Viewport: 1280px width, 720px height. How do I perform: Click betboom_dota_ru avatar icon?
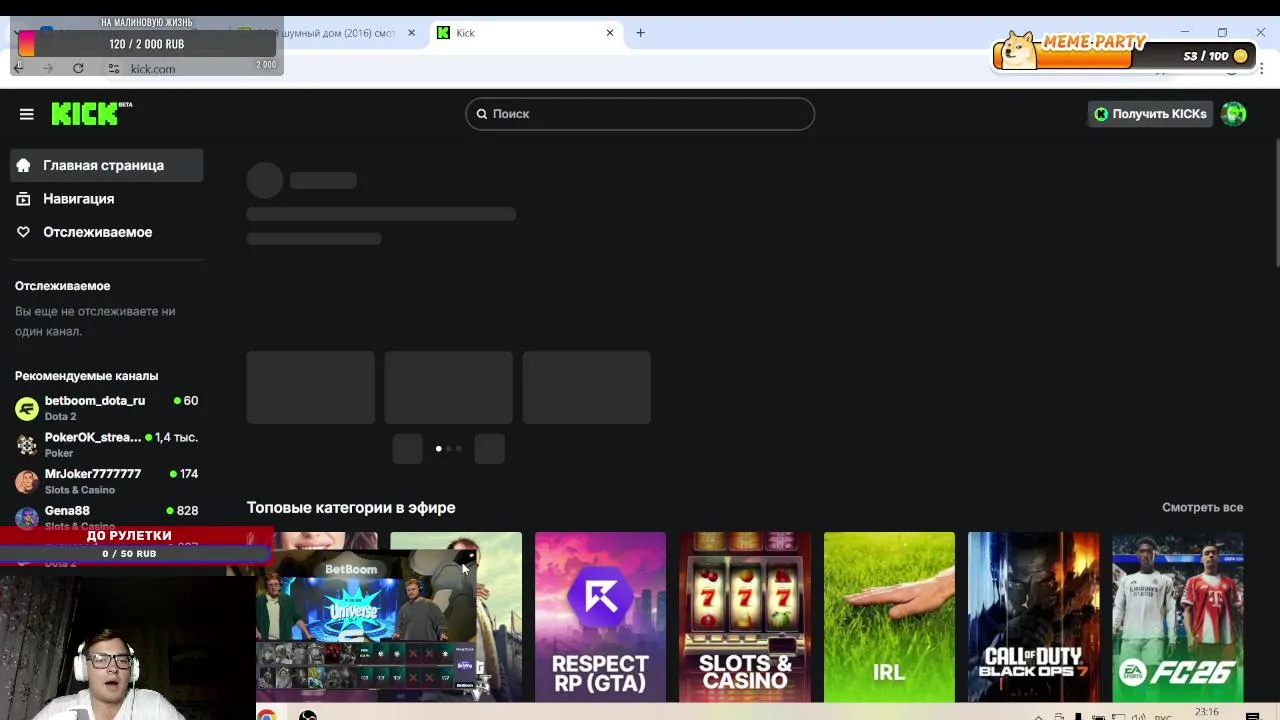pos(27,408)
